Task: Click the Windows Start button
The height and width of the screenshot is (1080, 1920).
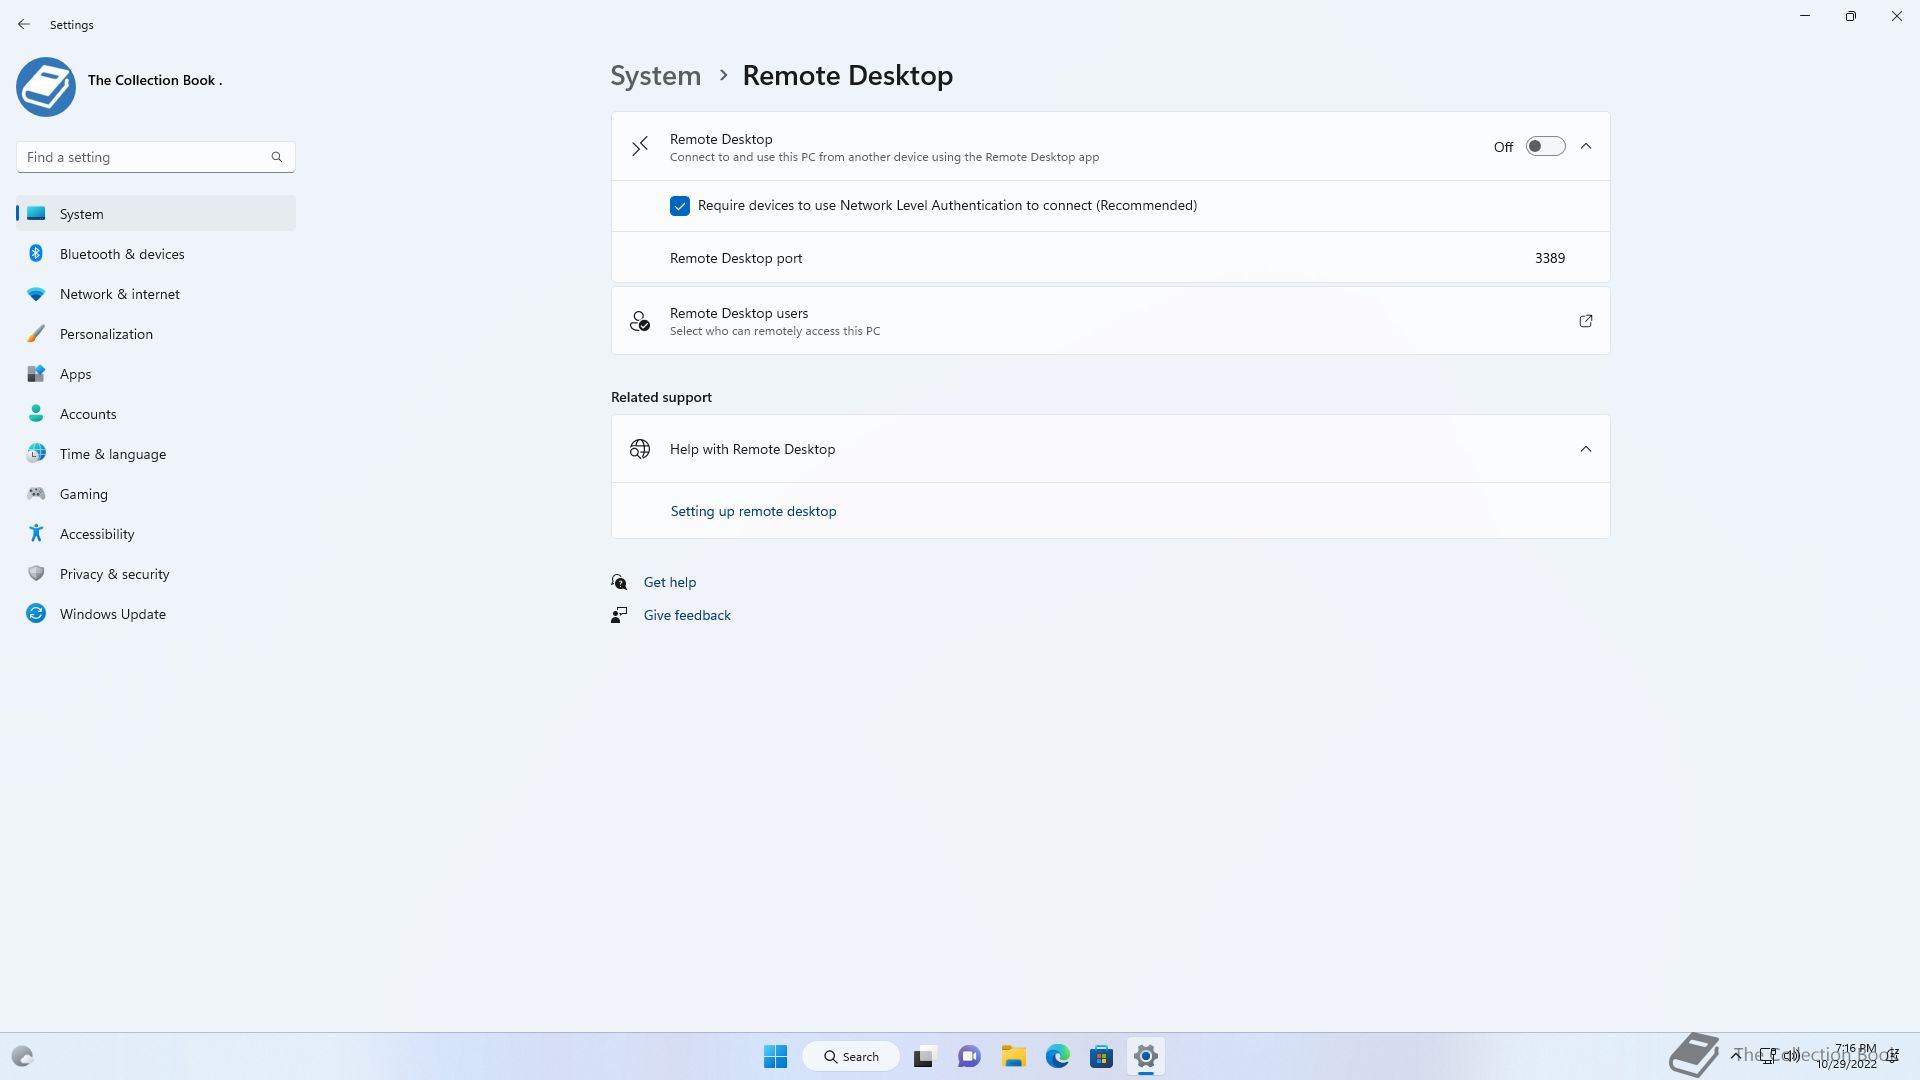Action: 775,1056
